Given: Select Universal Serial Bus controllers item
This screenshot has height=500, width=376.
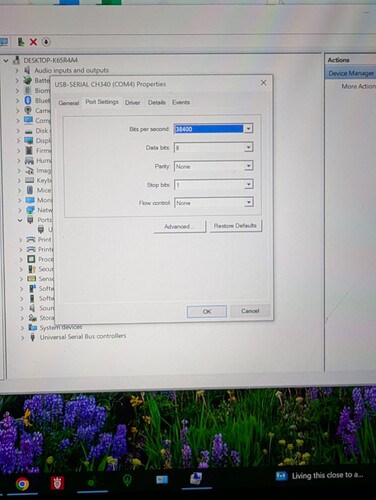Looking at the screenshot, I should [83, 336].
